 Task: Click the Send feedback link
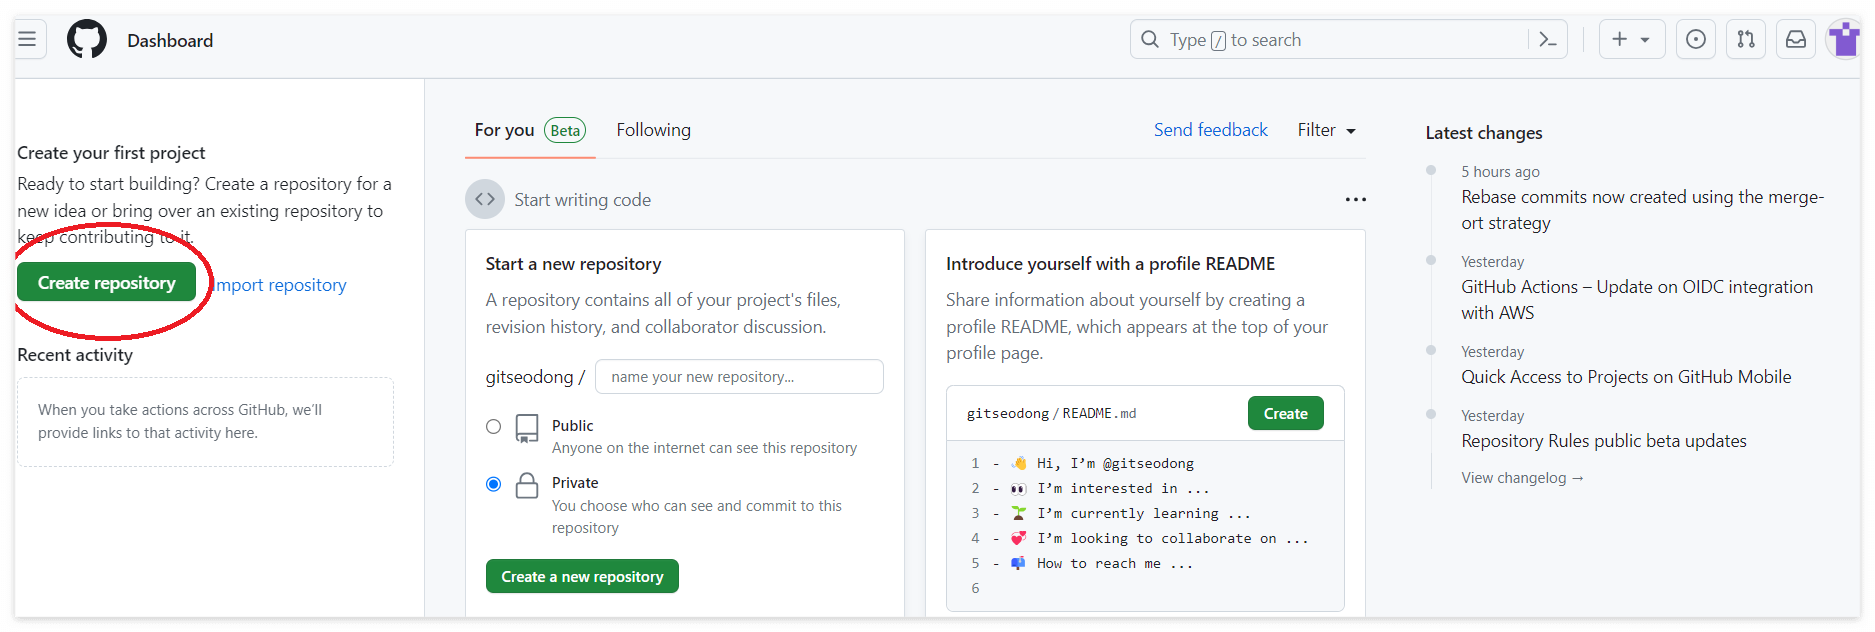1210,130
